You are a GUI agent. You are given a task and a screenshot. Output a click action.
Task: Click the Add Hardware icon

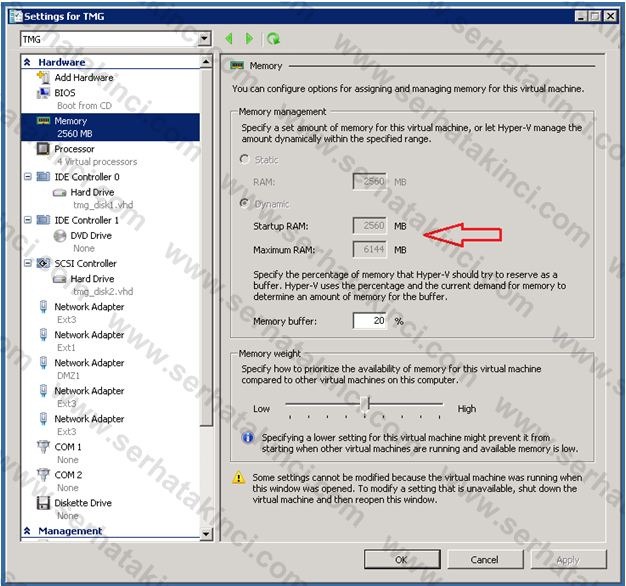43,77
